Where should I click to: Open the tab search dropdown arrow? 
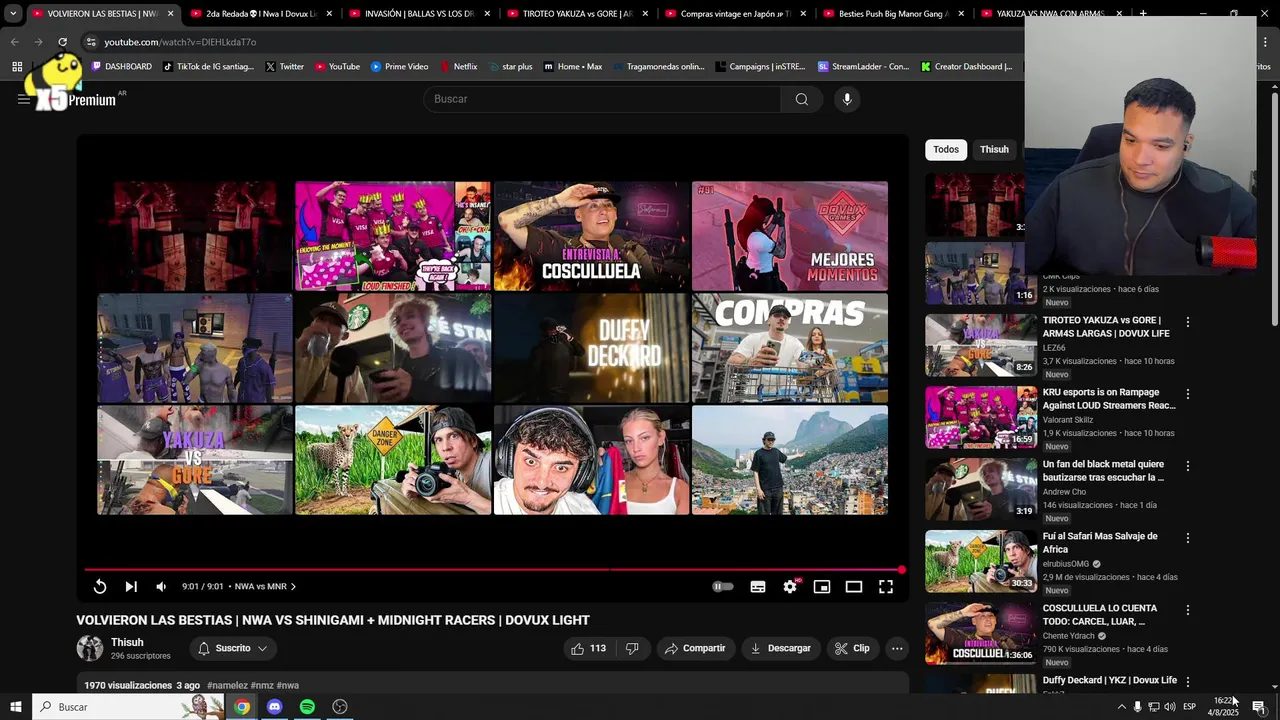pyautogui.click(x=13, y=14)
